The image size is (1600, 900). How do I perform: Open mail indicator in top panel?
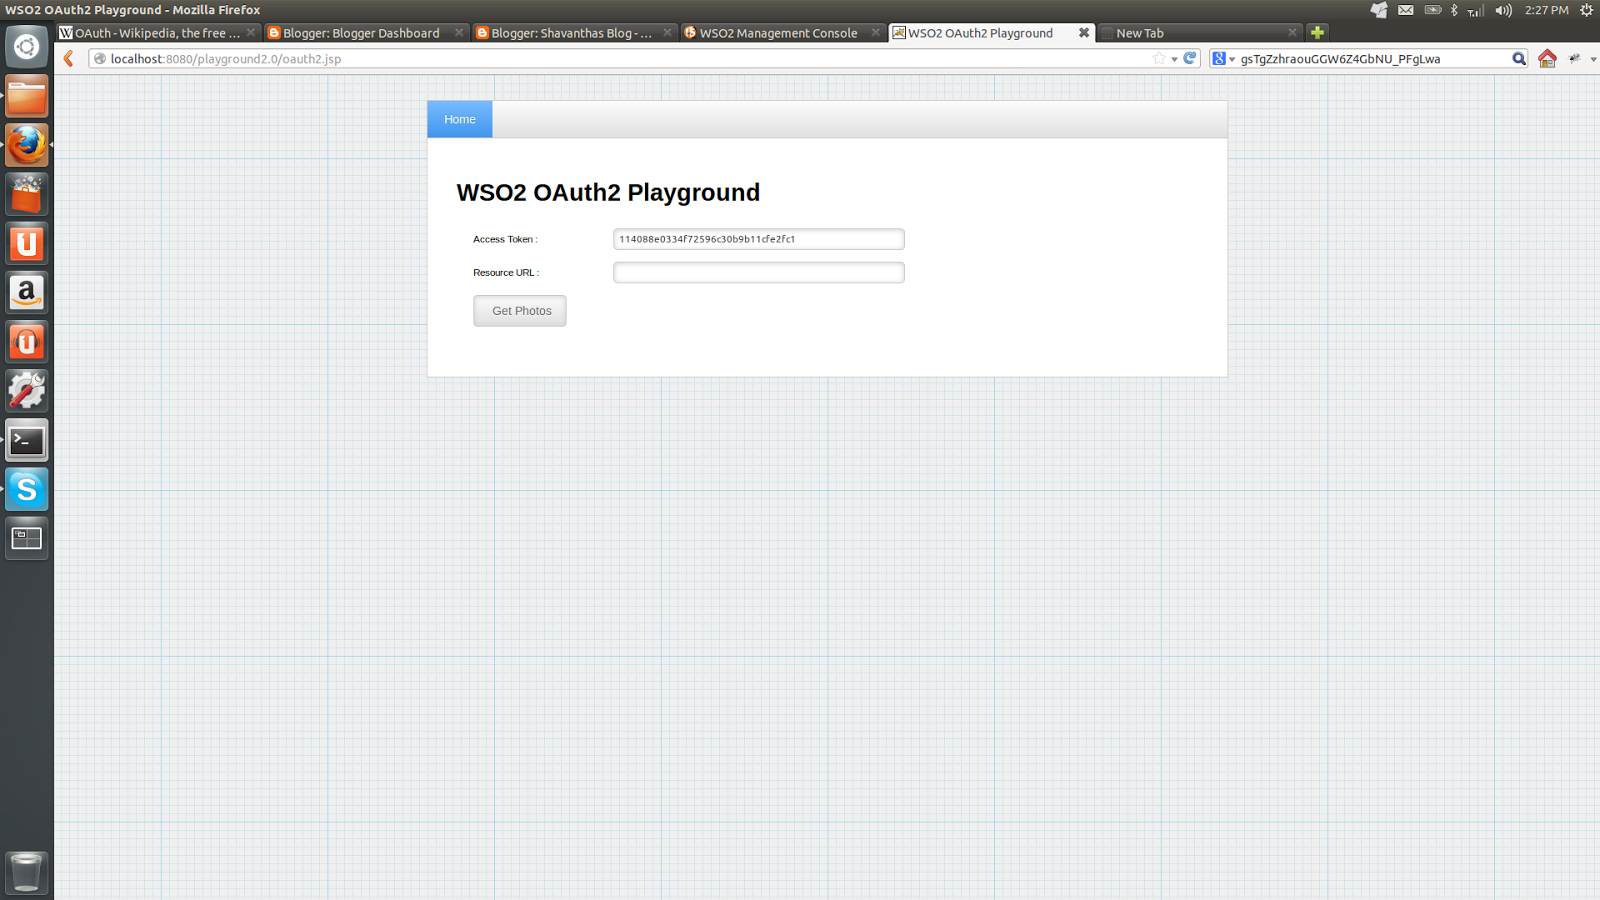(x=1406, y=10)
